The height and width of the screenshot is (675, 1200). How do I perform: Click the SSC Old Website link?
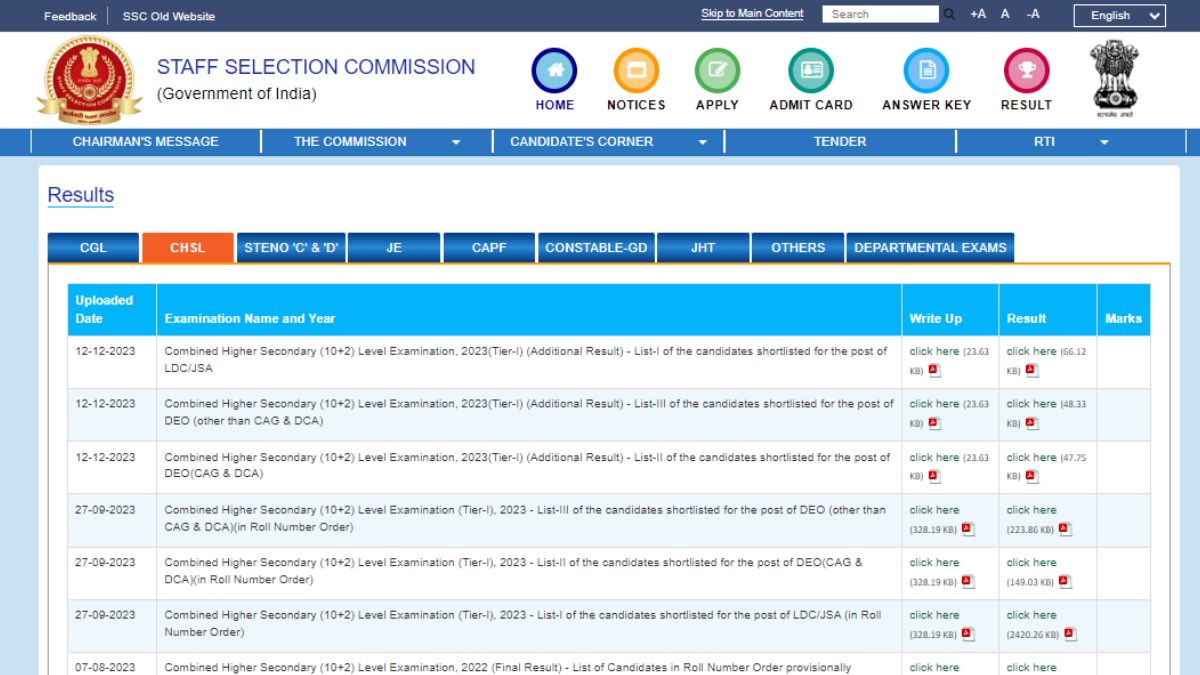pos(166,15)
